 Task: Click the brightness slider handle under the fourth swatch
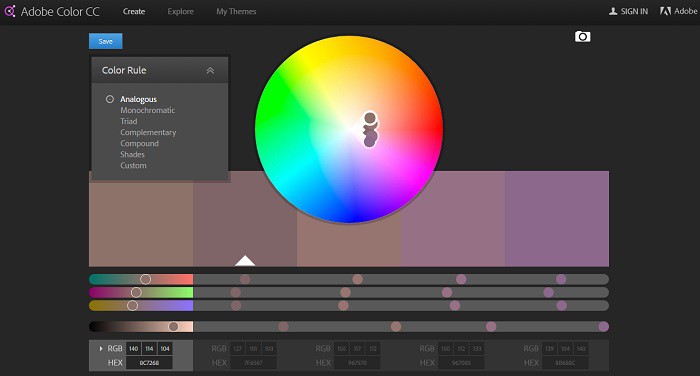click(491, 326)
